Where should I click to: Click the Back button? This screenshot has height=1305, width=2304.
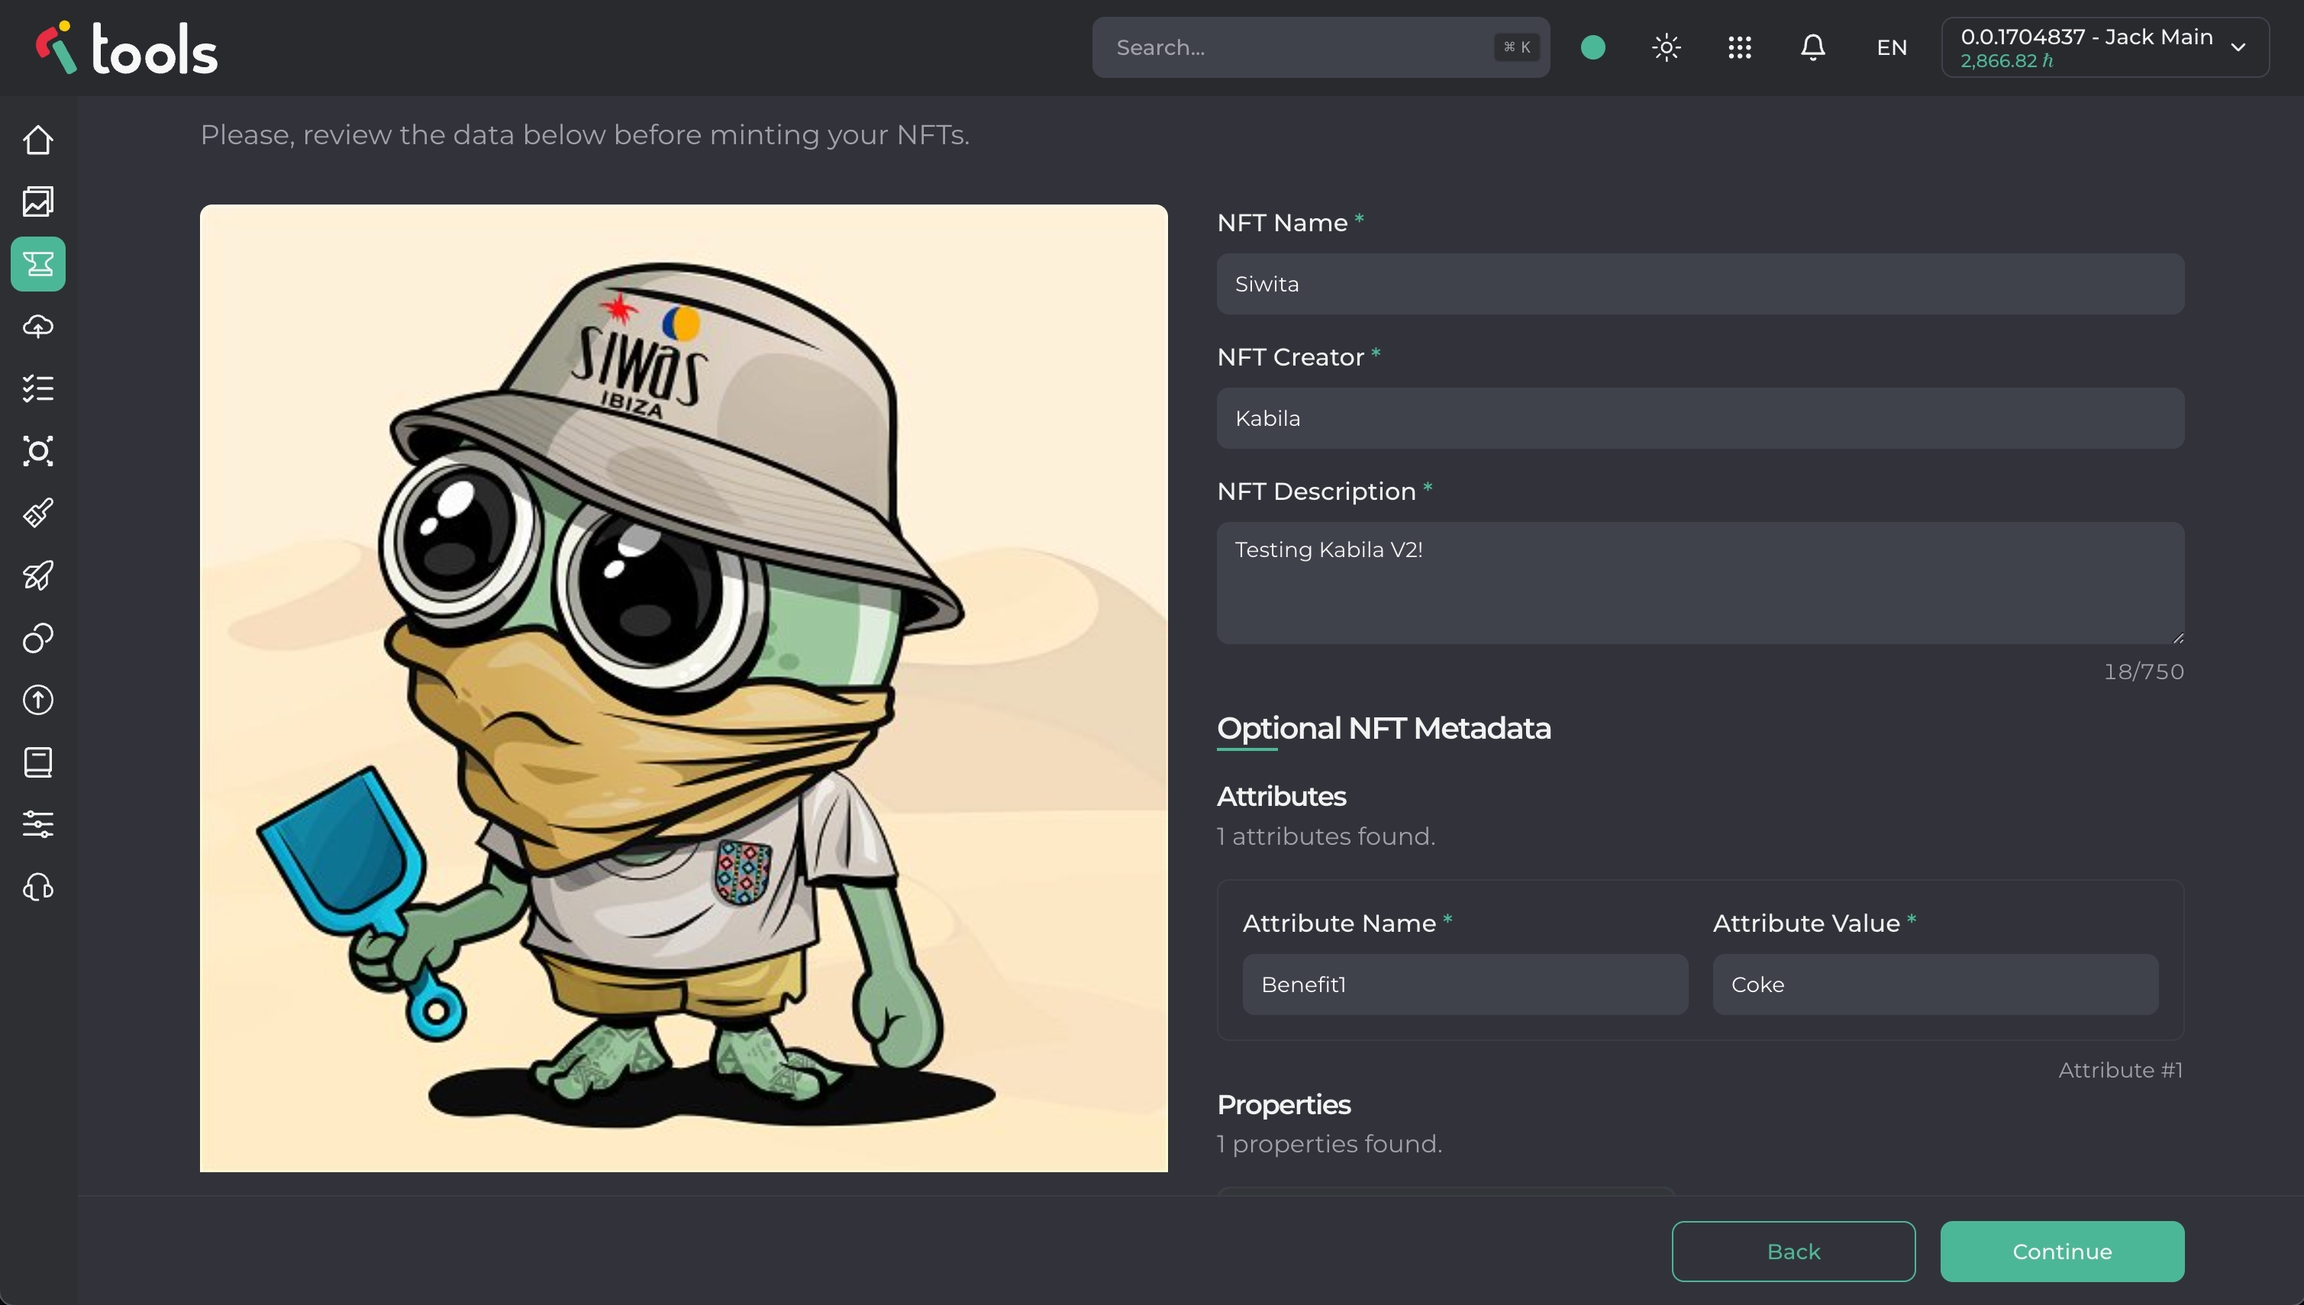point(1793,1251)
